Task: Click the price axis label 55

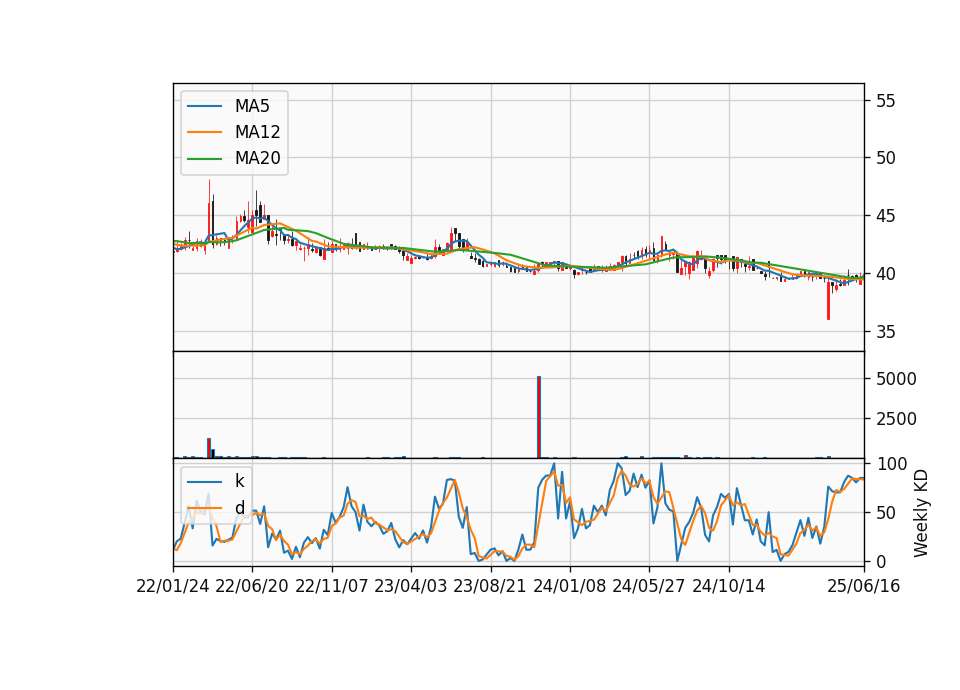Action: point(885,100)
